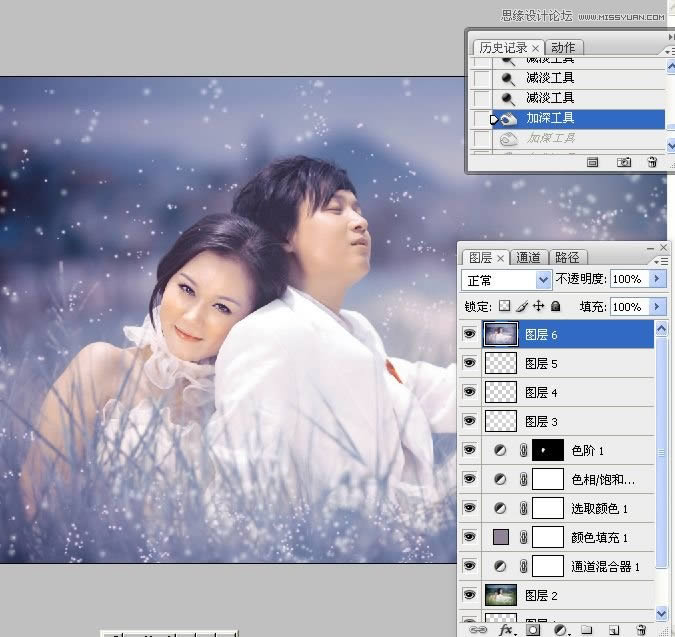Hide 图层 6 with its eye icon

click(x=469, y=334)
